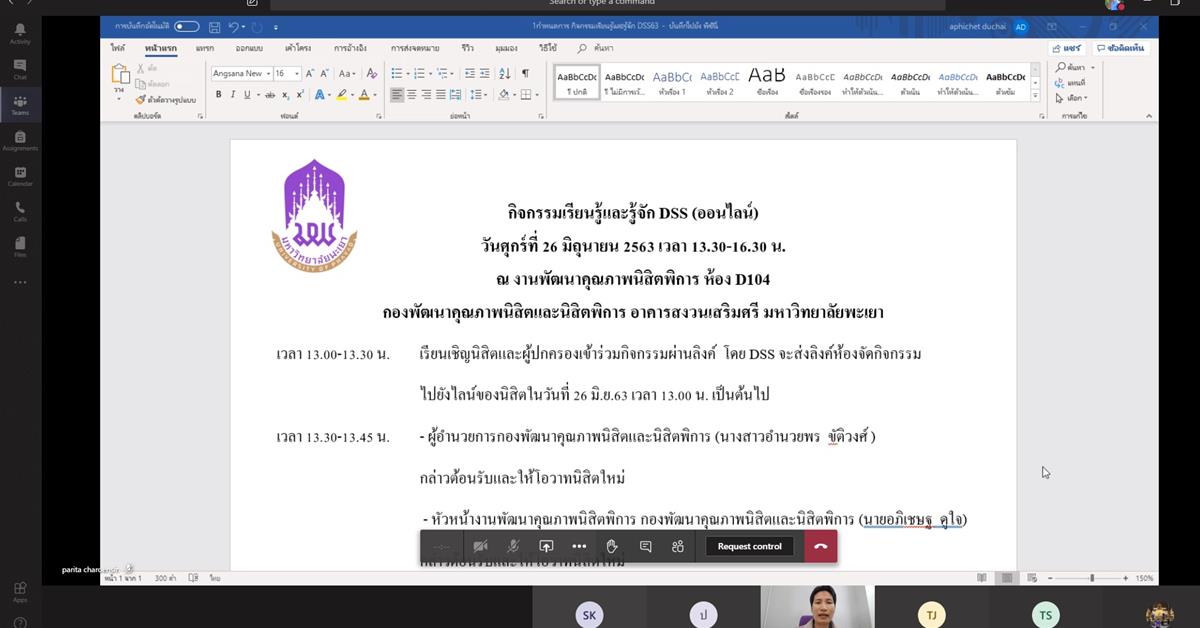Apply yellow text highlight color

click(x=341, y=95)
